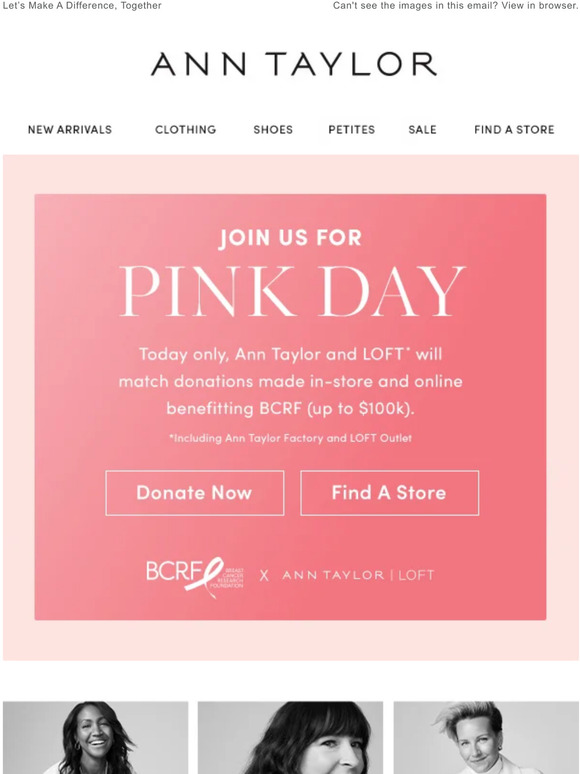This screenshot has height=774, width=580.
Task: Click the Pink Day headline banner
Action: [292, 291]
